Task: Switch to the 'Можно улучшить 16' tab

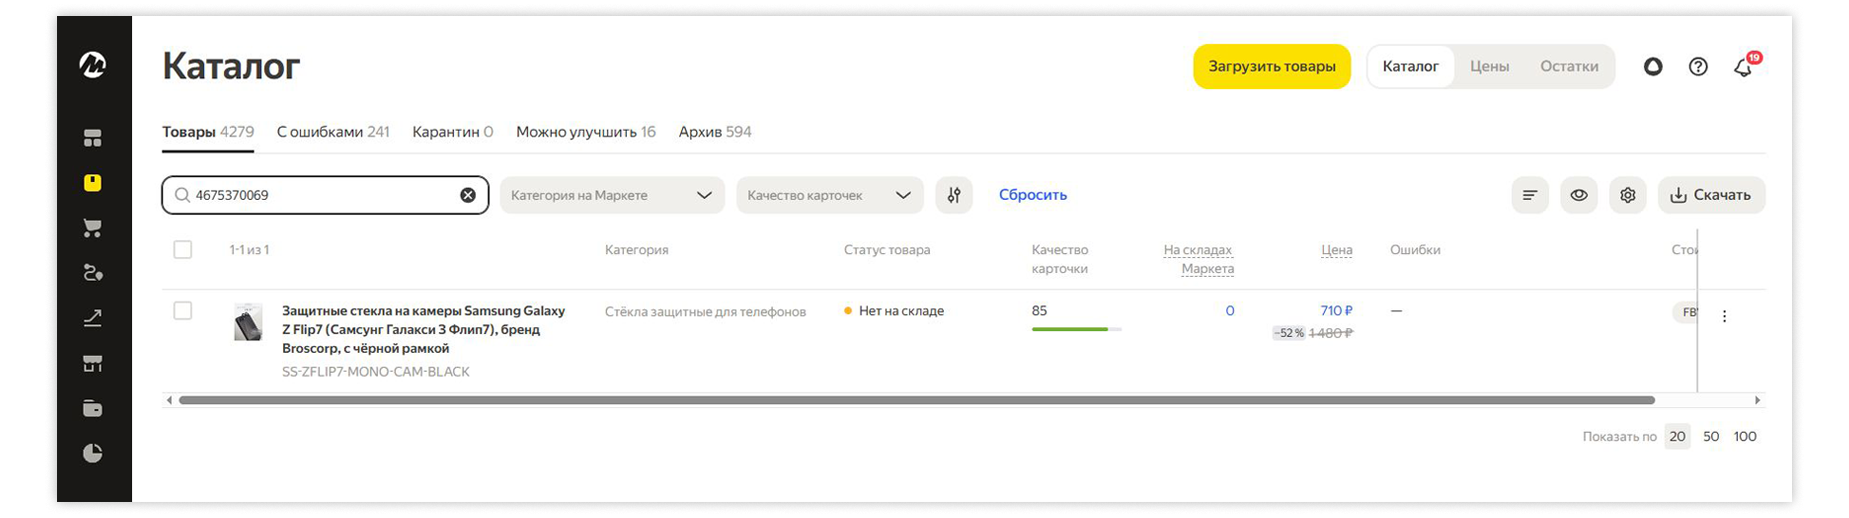Action: point(586,132)
